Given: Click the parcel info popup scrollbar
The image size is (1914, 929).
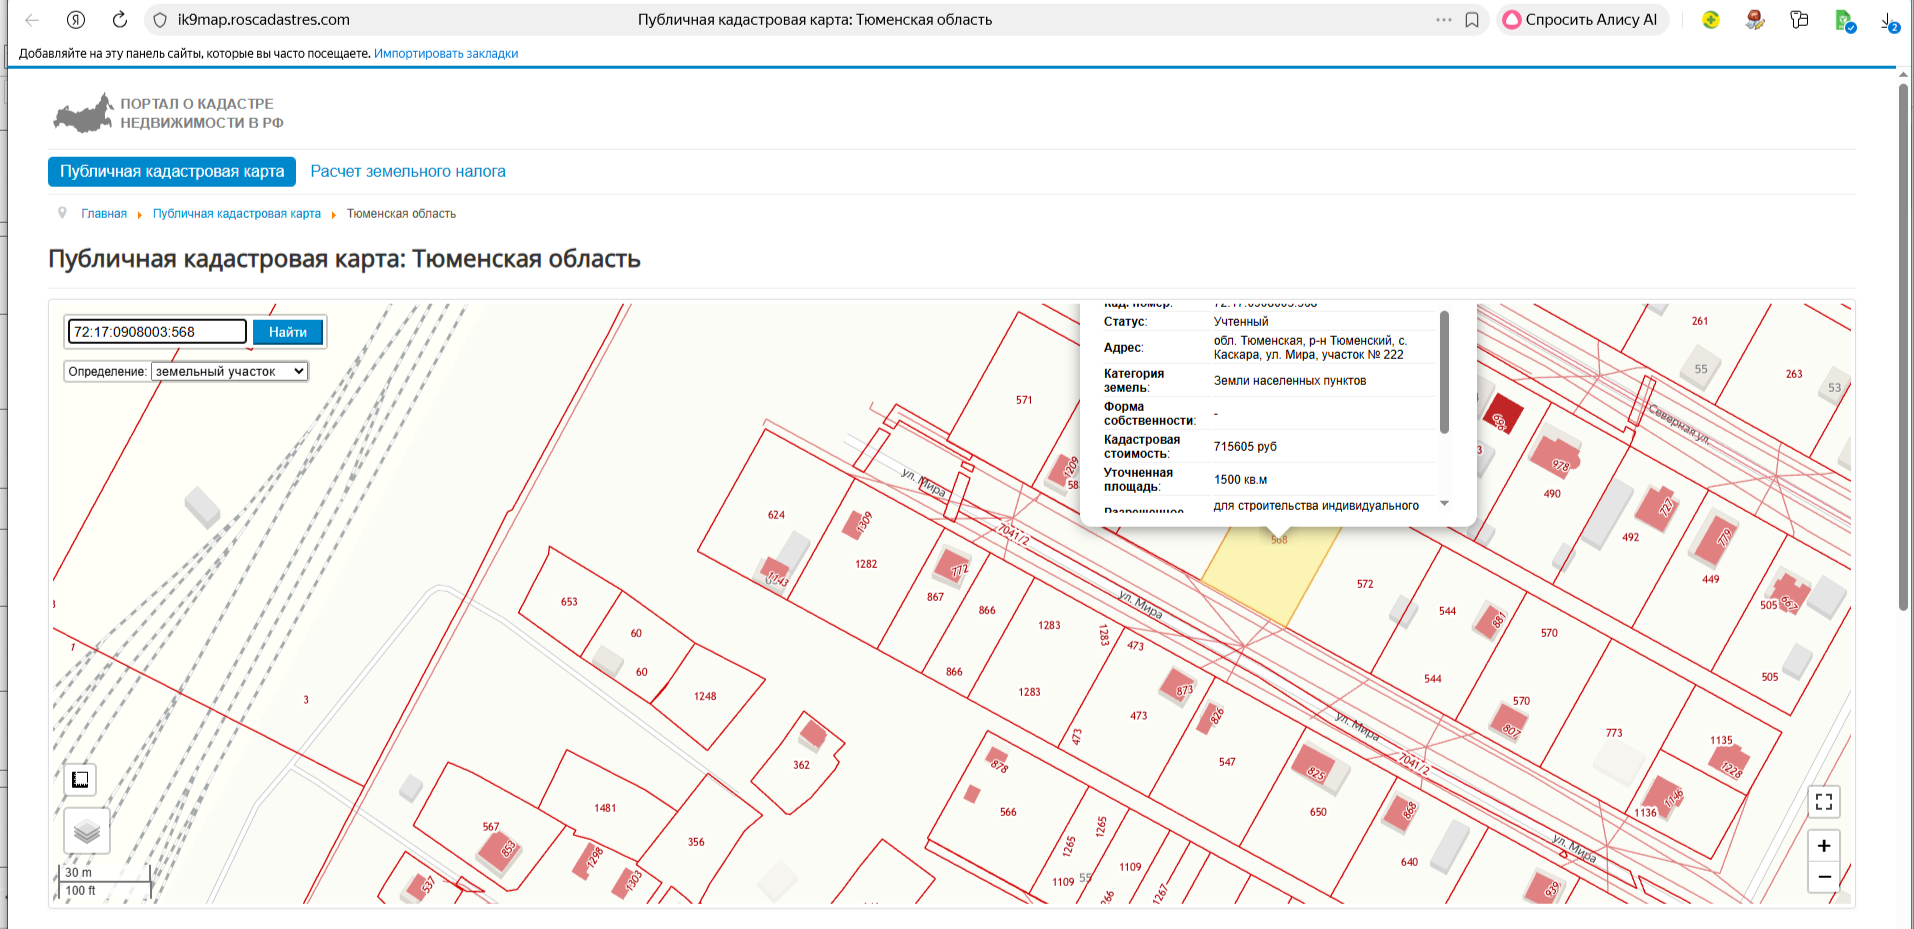Looking at the screenshot, I should (x=1444, y=372).
